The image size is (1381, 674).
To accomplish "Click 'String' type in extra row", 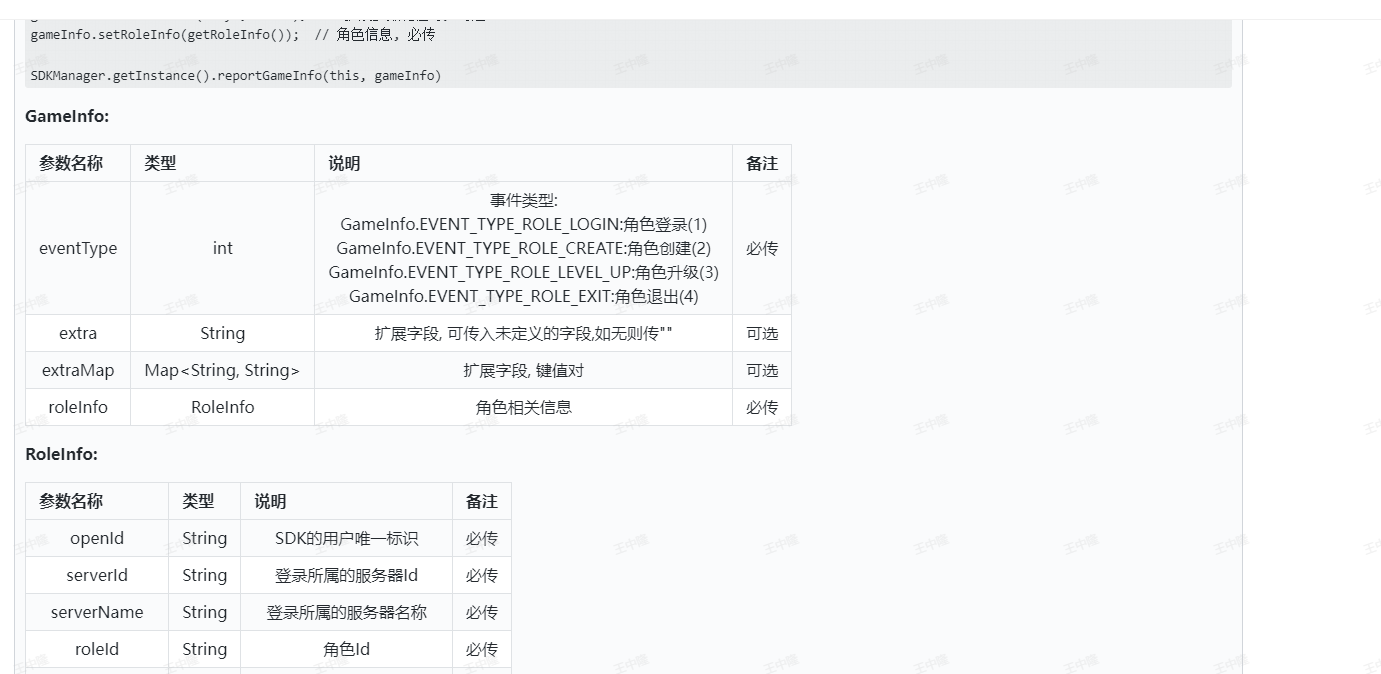I will (x=223, y=333).
